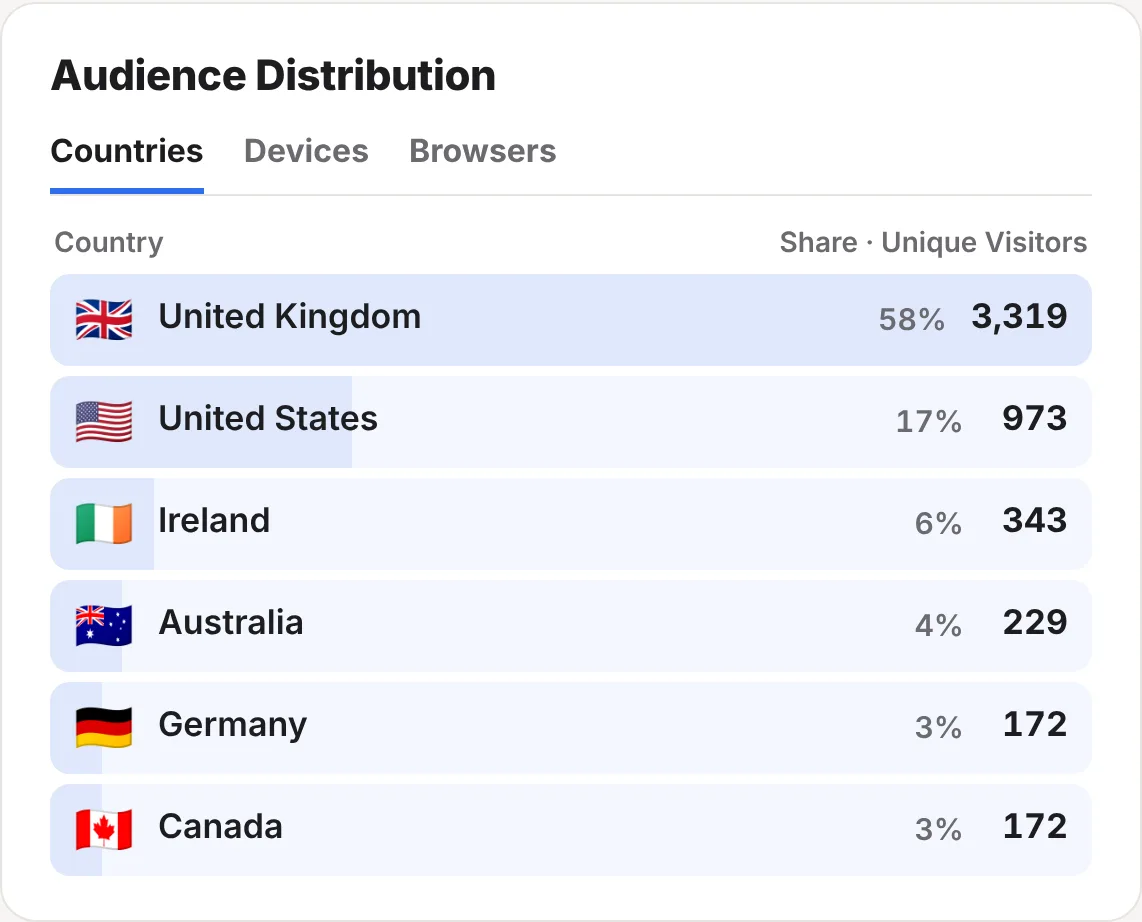Click the 343 visitors count
The width and height of the screenshot is (1142, 922).
tap(1035, 521)
